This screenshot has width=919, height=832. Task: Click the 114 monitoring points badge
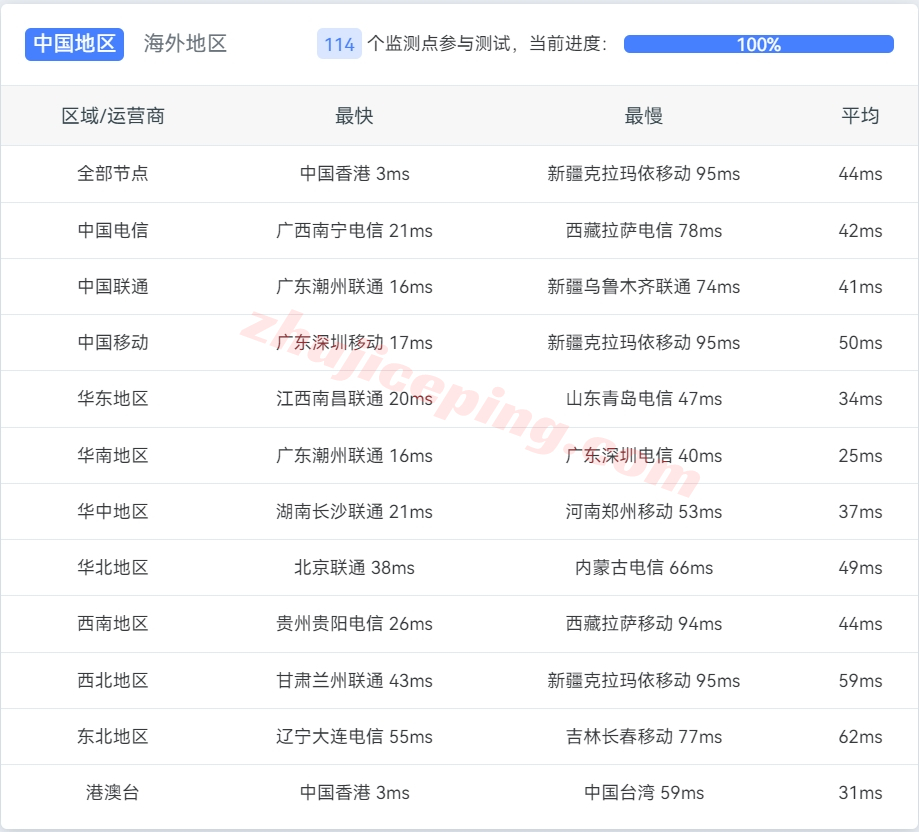[339, 44]
